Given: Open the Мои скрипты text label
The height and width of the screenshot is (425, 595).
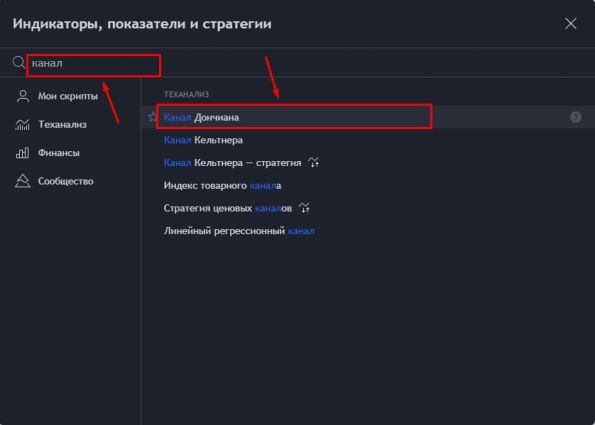Looking at the screenshot, I should coord(68,96).
